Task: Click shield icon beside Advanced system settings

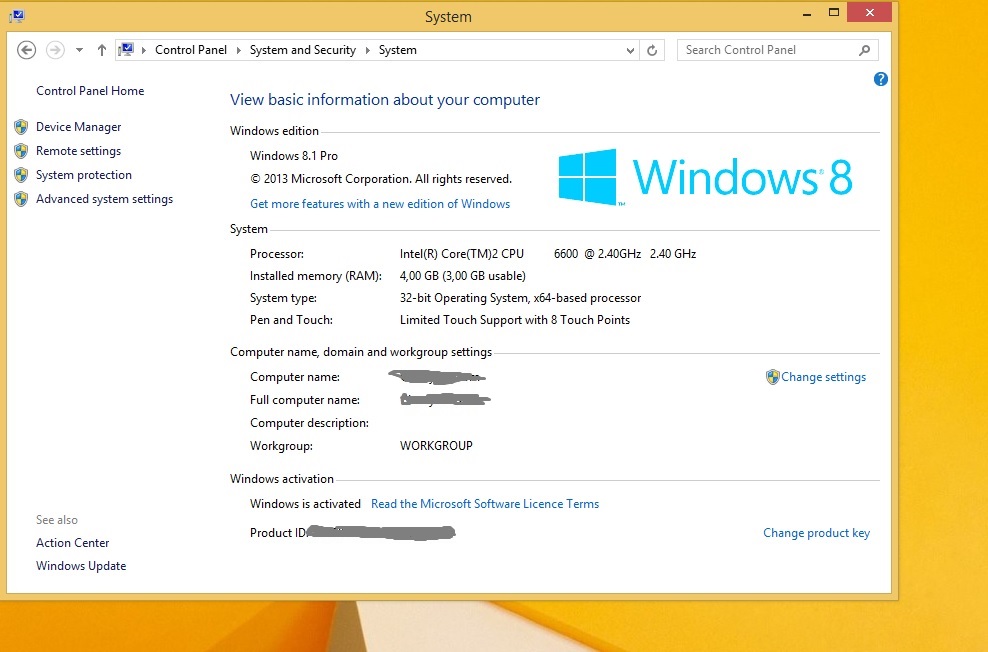Action: click(x=21, y=199)
